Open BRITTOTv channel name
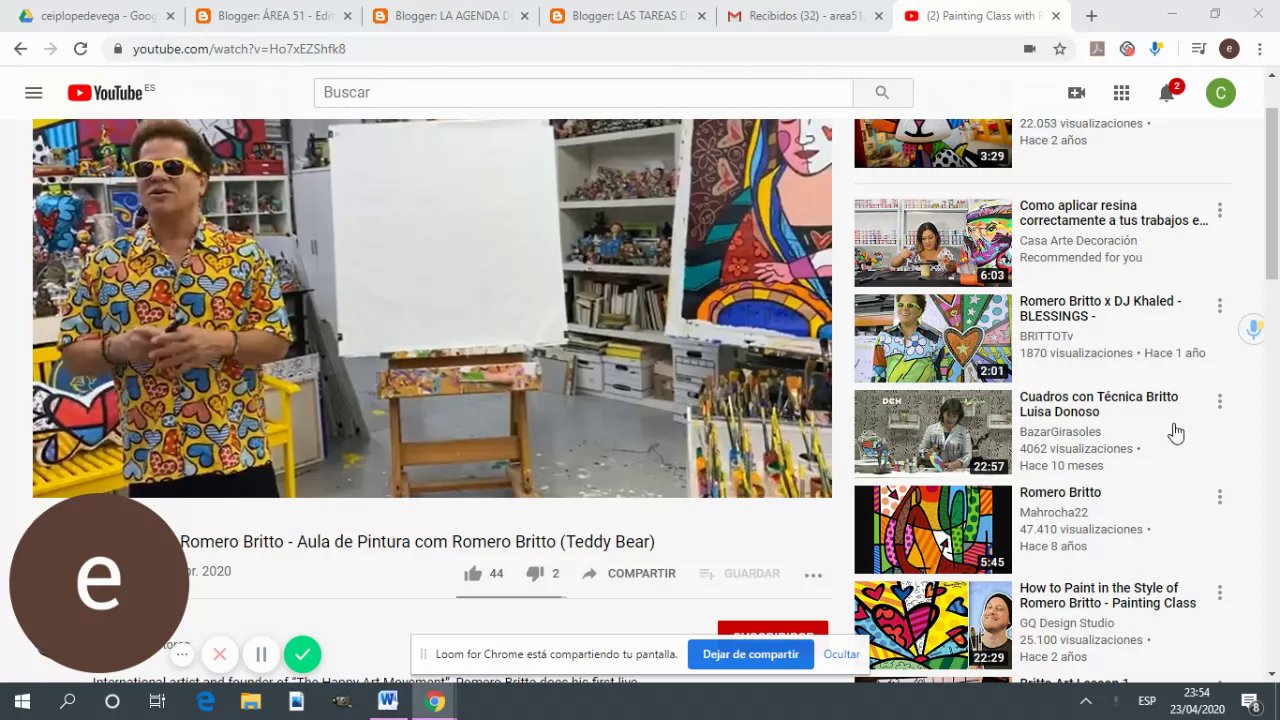Screen dimensions: 1280x720 coord(1046,336)
